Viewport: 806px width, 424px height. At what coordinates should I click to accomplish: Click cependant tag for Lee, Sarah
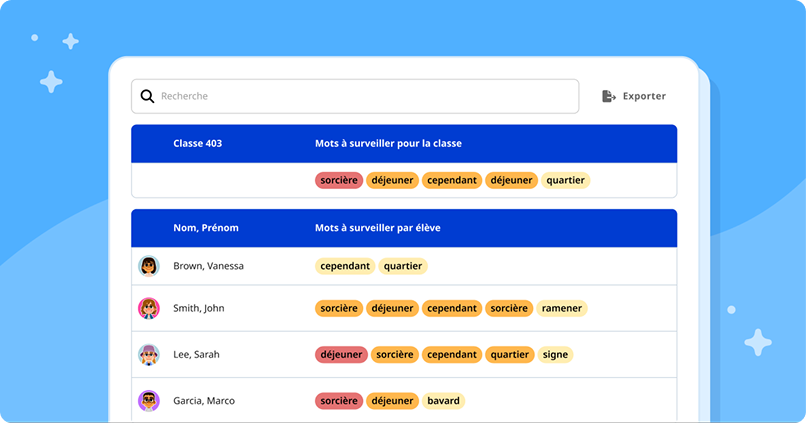(x=452, y=355)
